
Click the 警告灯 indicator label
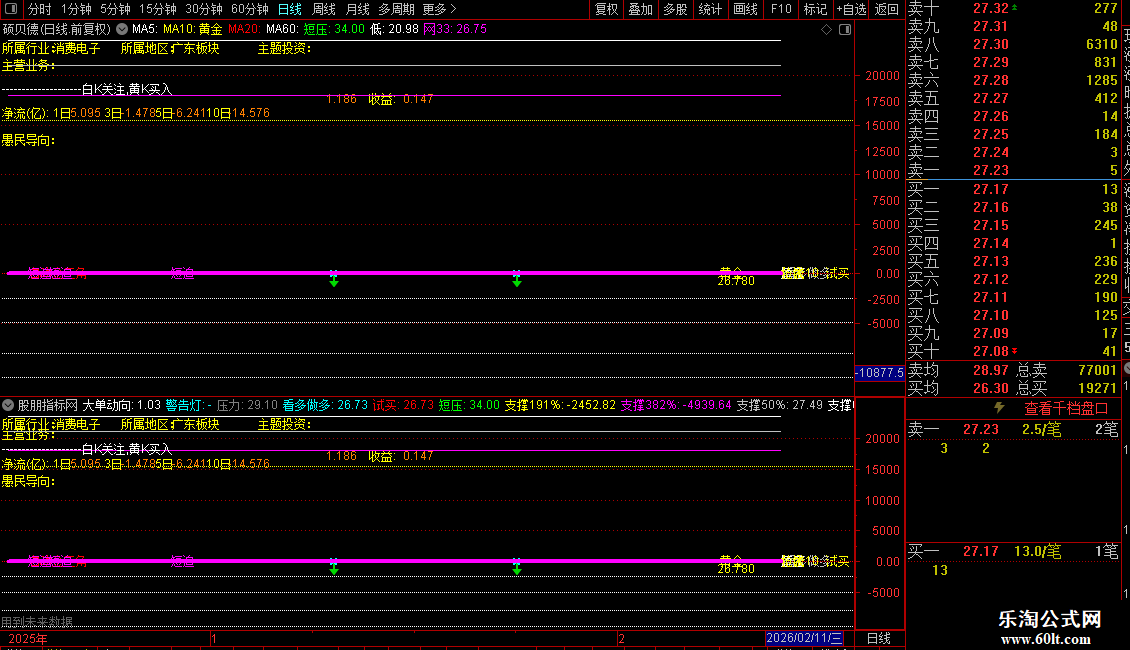click(189, 405)
